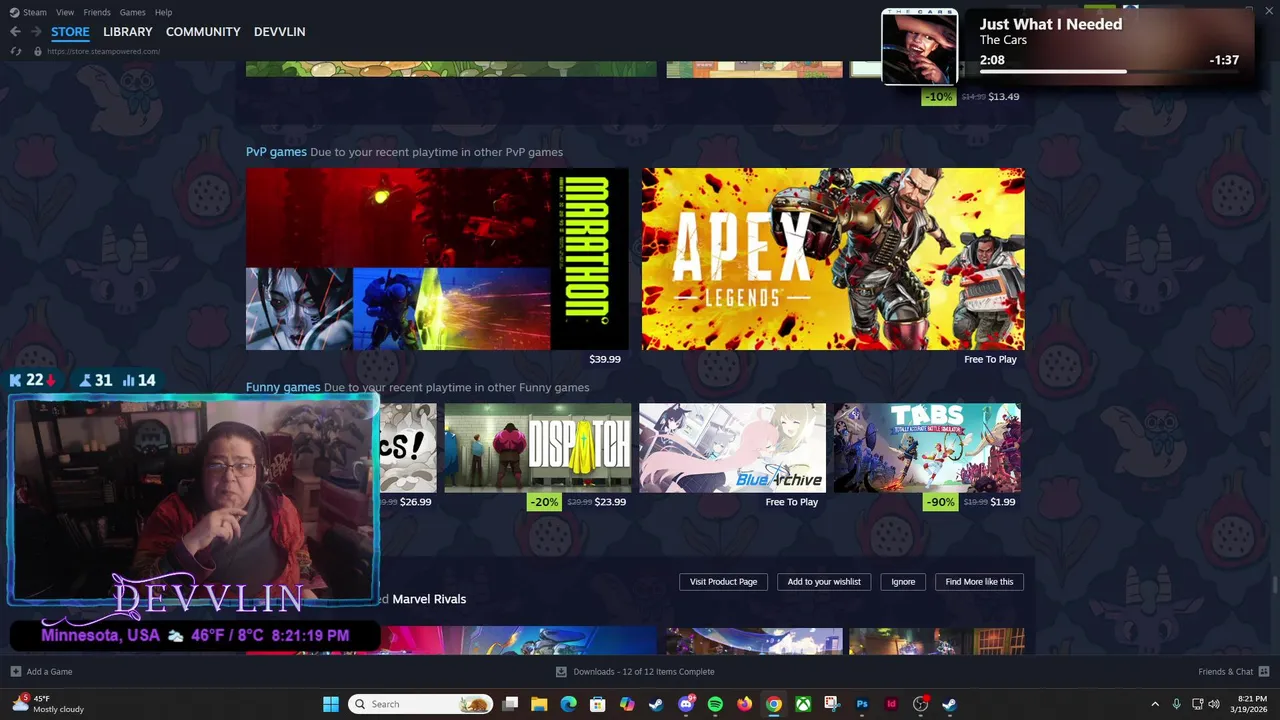Click the back navigation arrow in Steam
This screenshot has width=1280, height=720.
tap(15, 32)
